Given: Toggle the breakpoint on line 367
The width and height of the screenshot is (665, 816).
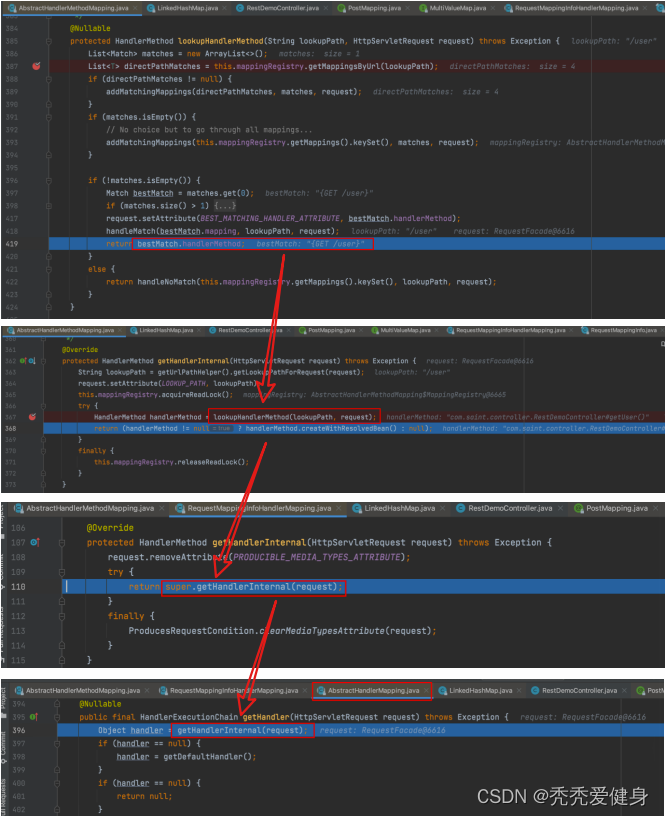Looking at the screenshot, I should (x=32, y=417).
